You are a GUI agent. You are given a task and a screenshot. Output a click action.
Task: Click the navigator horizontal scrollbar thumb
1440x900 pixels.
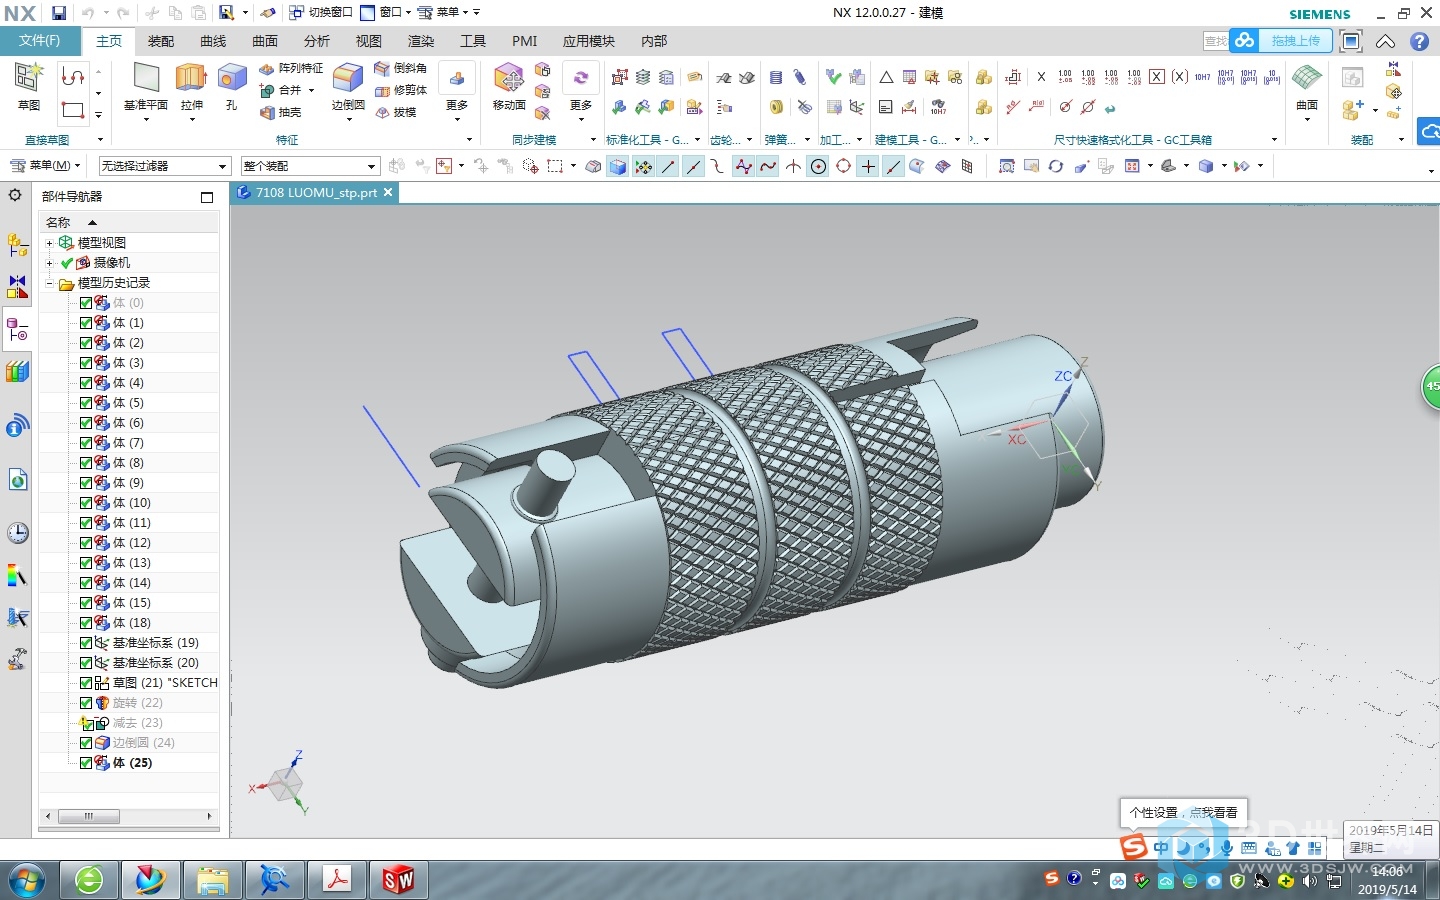click(89, 817)
